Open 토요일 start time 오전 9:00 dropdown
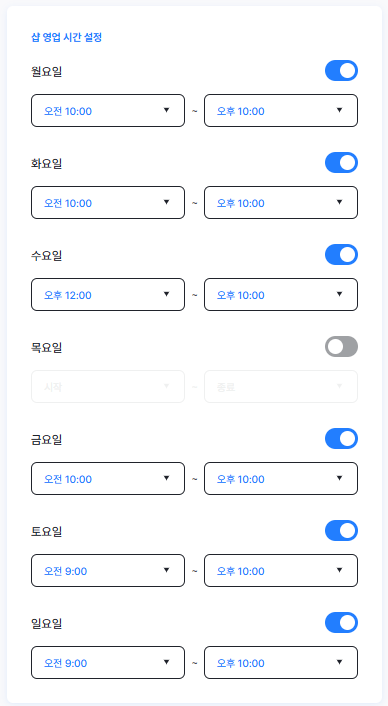 108,570
